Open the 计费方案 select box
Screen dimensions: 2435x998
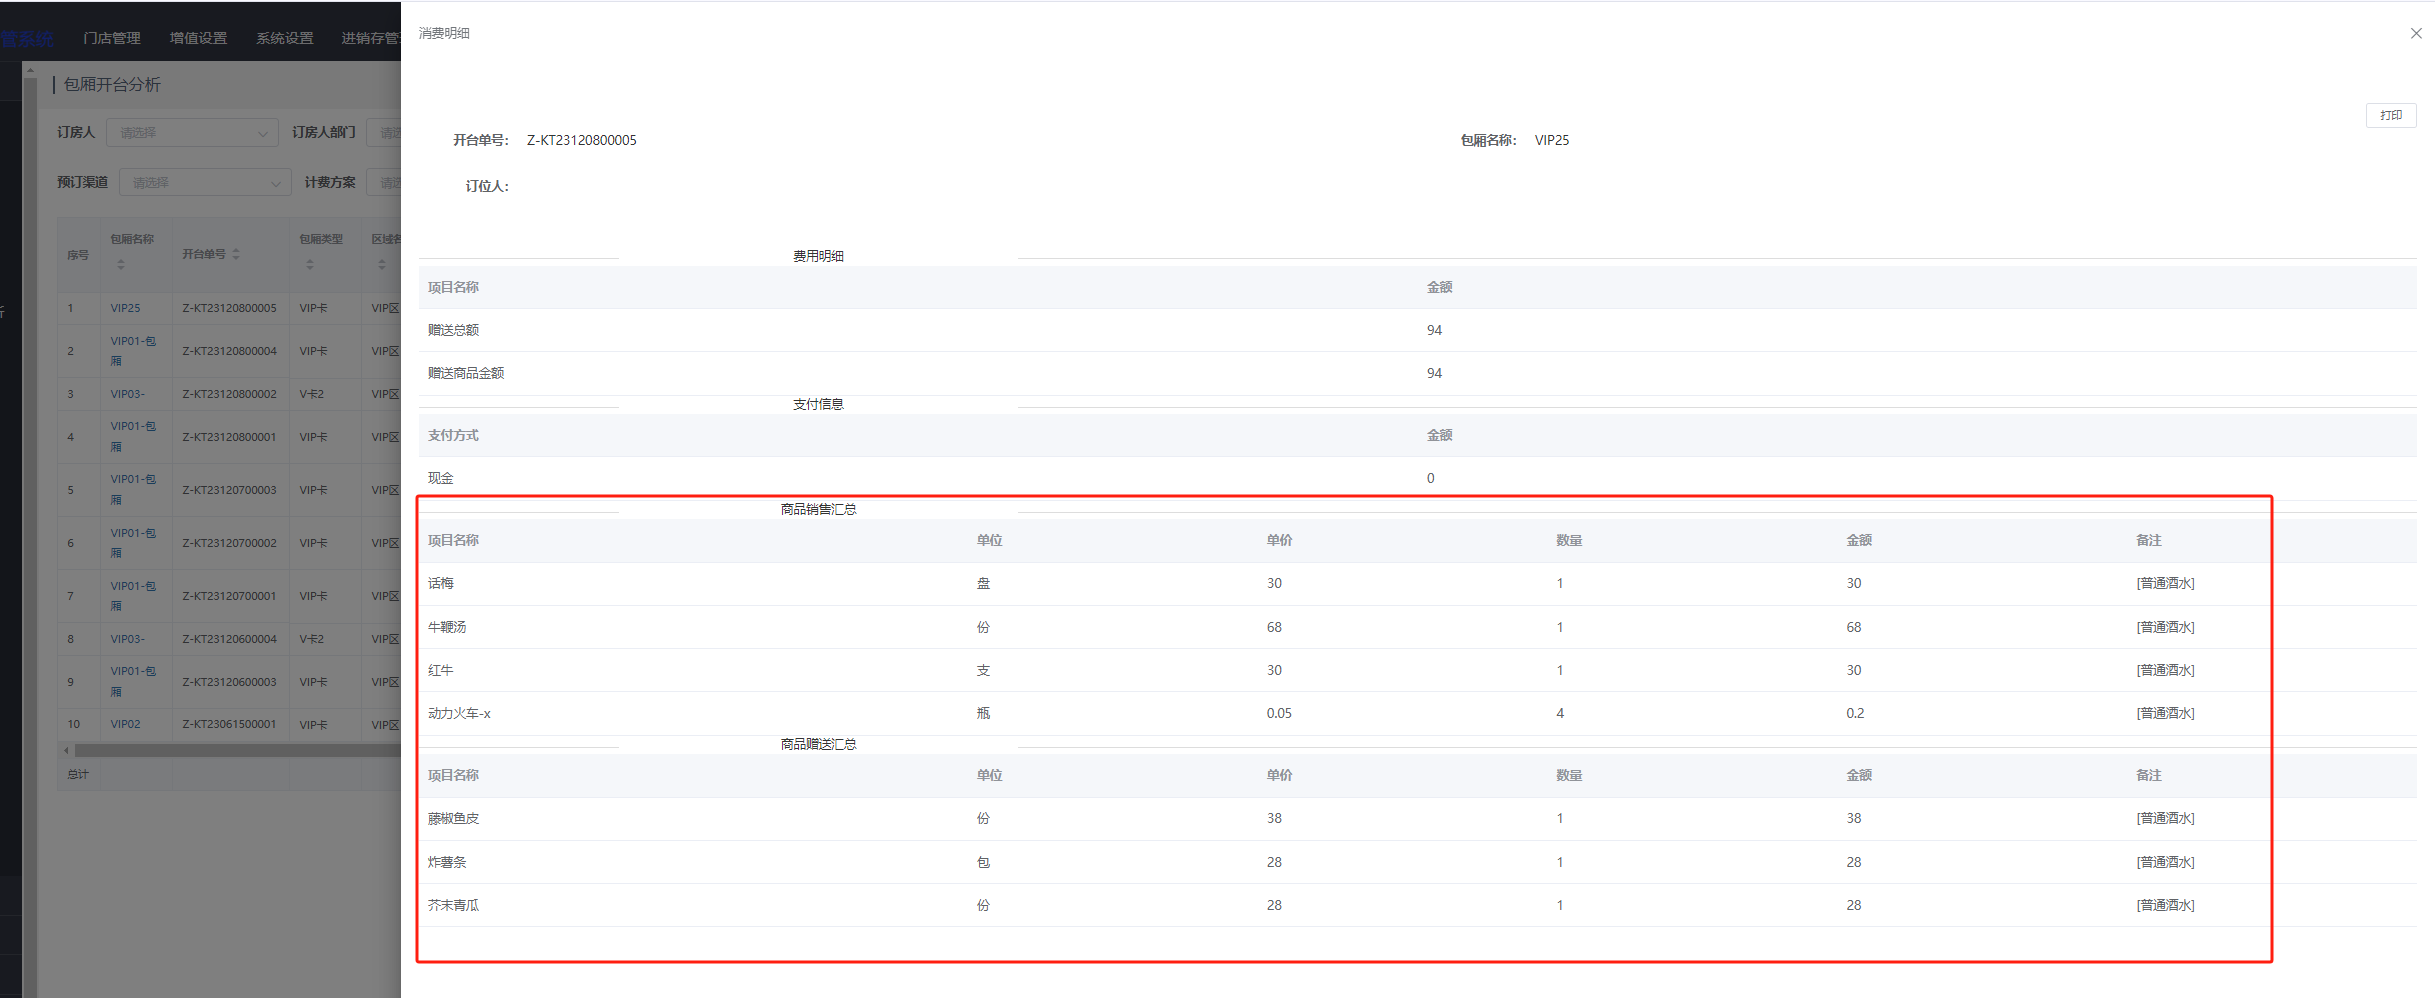(384, 182)
